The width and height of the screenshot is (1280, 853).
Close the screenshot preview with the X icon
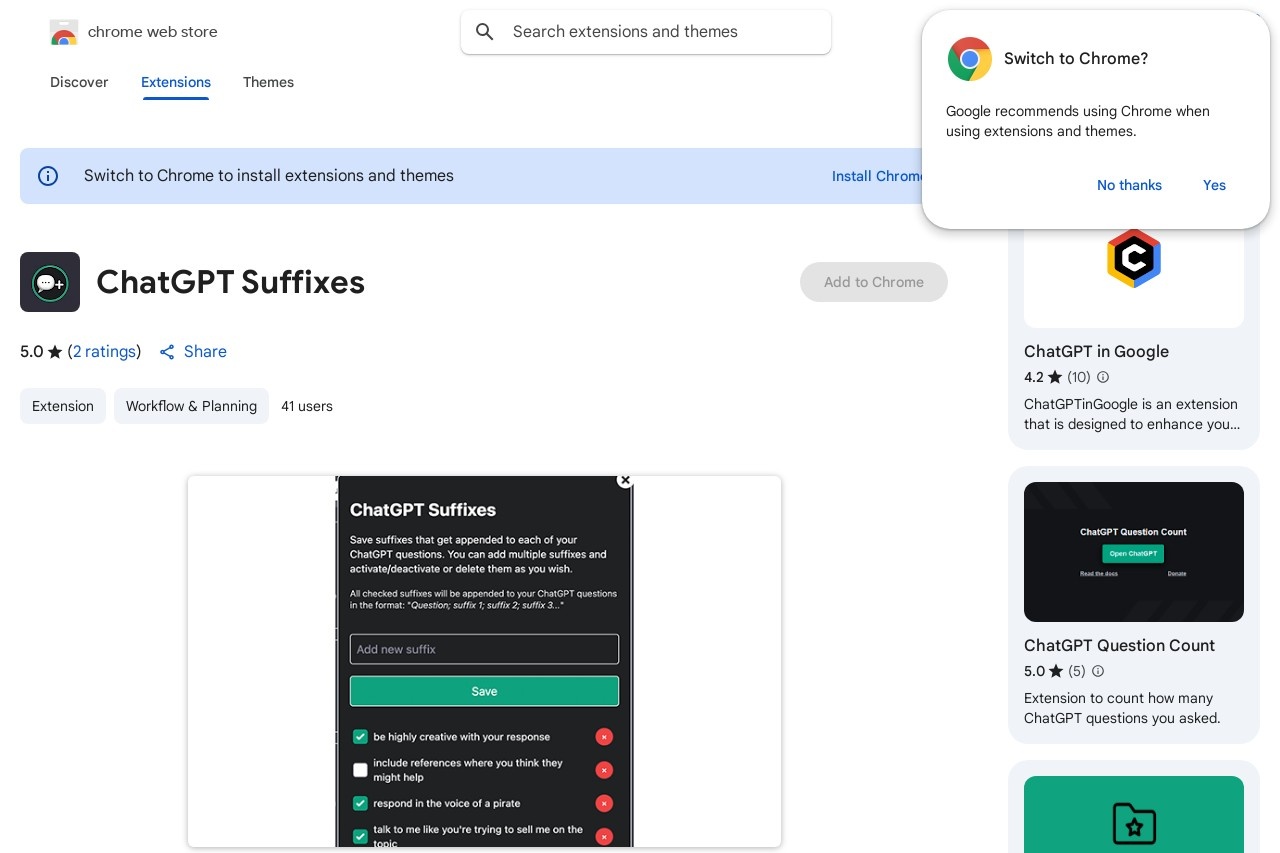(x=625, y=480)
